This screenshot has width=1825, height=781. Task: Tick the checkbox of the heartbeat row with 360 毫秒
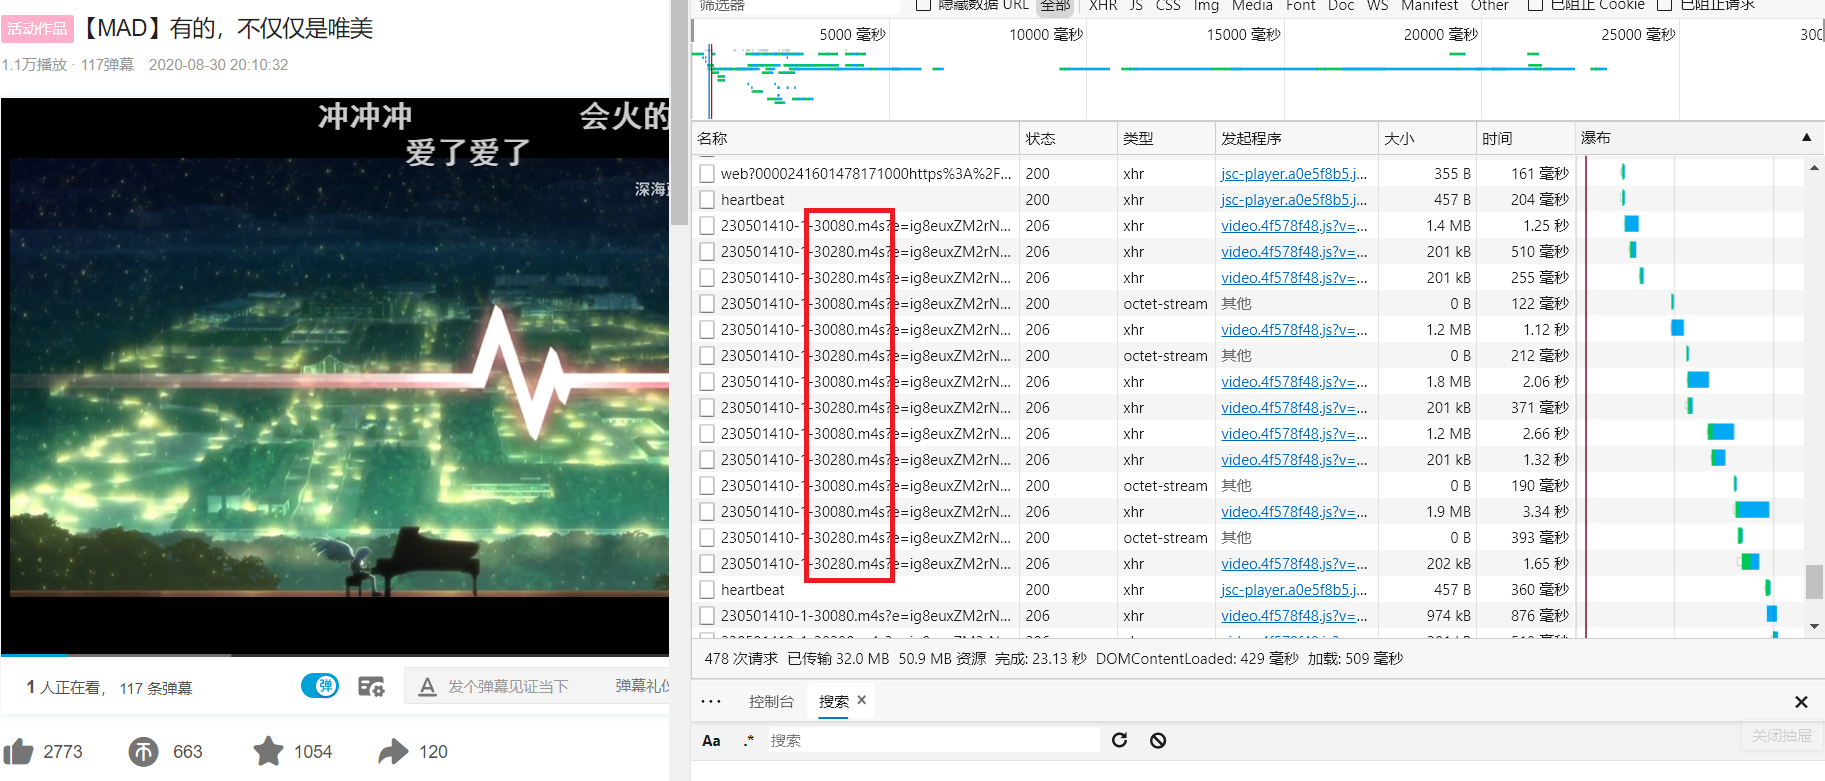707,589
